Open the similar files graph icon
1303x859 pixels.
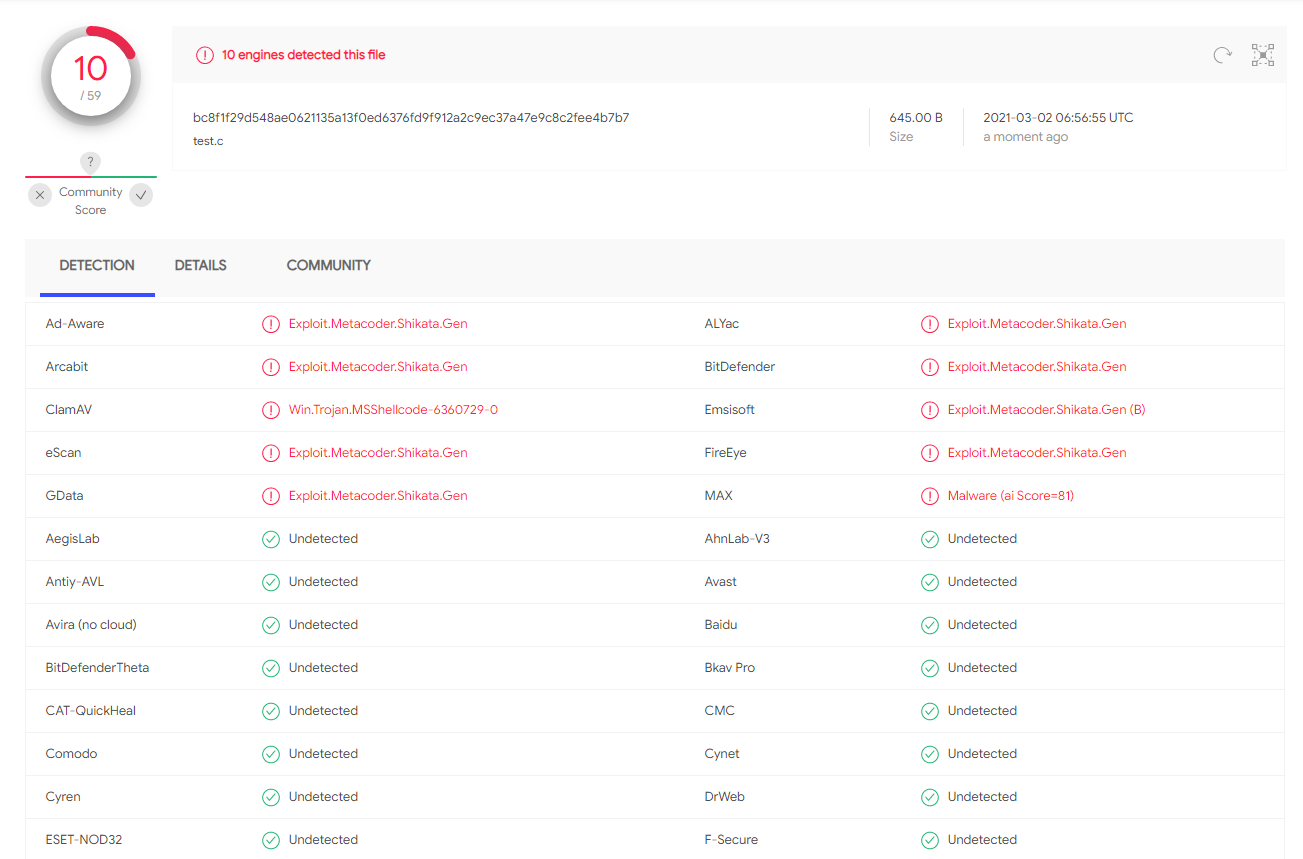pos(1263,55)
